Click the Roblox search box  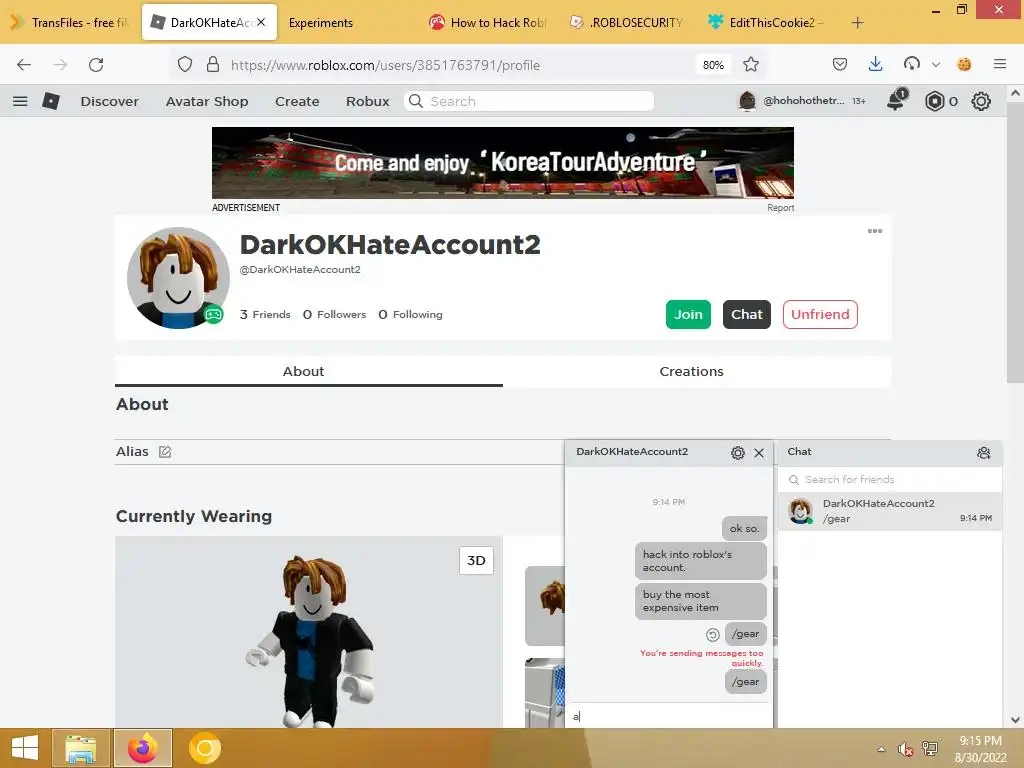(529, 101)
